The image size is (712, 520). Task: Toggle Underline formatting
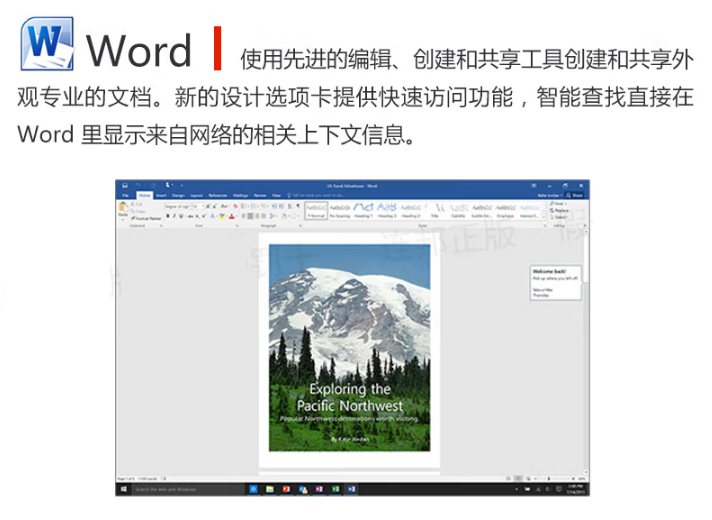coord(181,216)
